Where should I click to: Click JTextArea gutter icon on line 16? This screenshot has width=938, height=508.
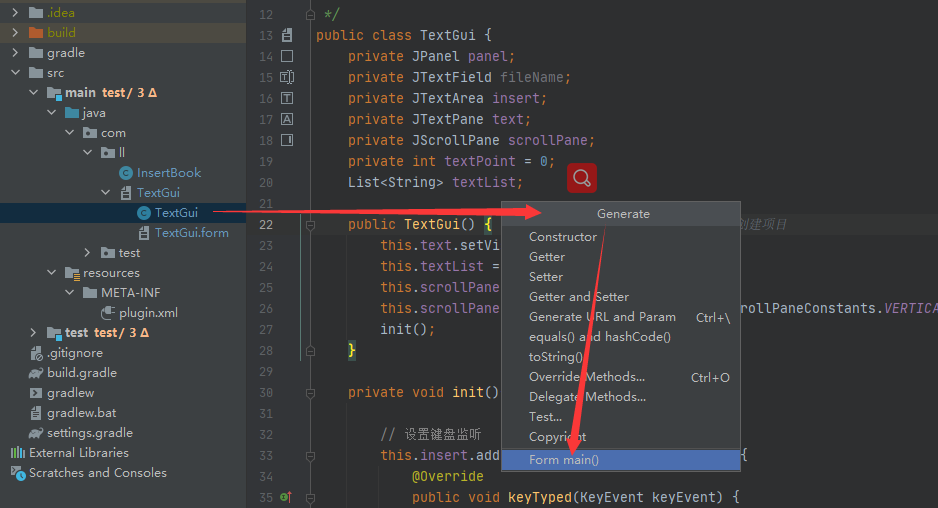tap(287, 98)
